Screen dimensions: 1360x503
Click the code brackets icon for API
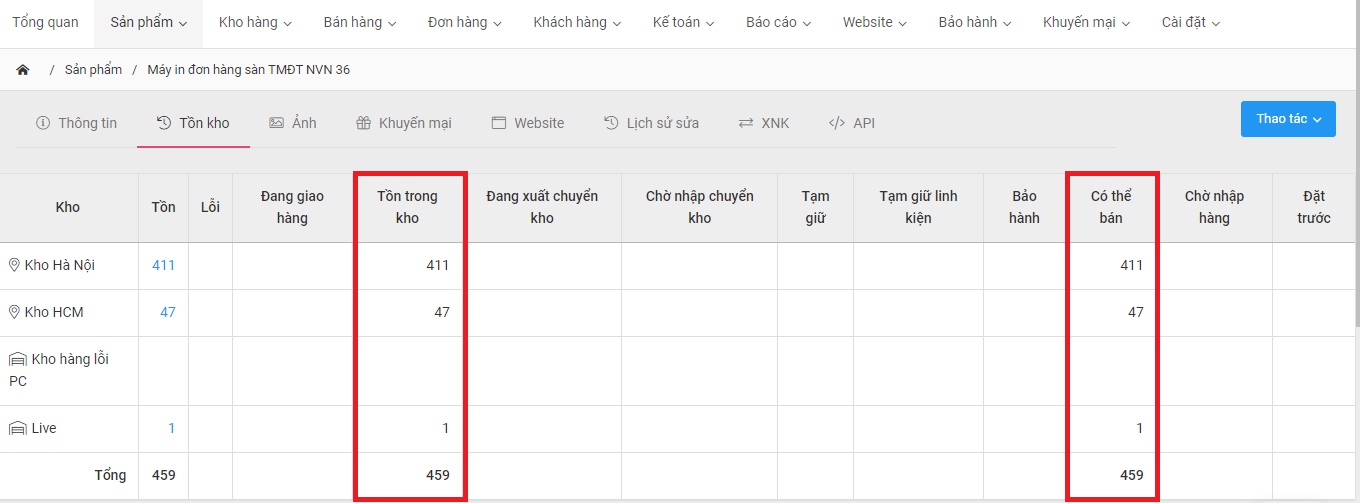click(837, 123)
